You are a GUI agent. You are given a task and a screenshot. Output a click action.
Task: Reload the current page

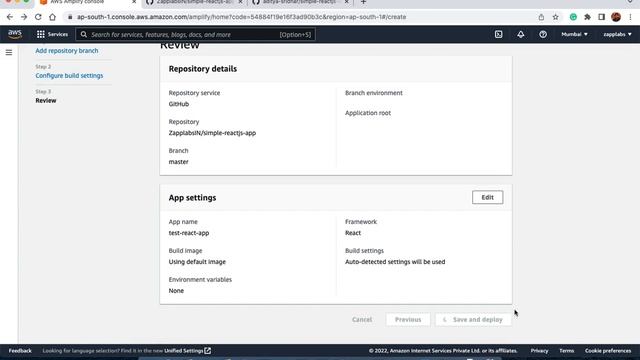(x=38, y=17)
